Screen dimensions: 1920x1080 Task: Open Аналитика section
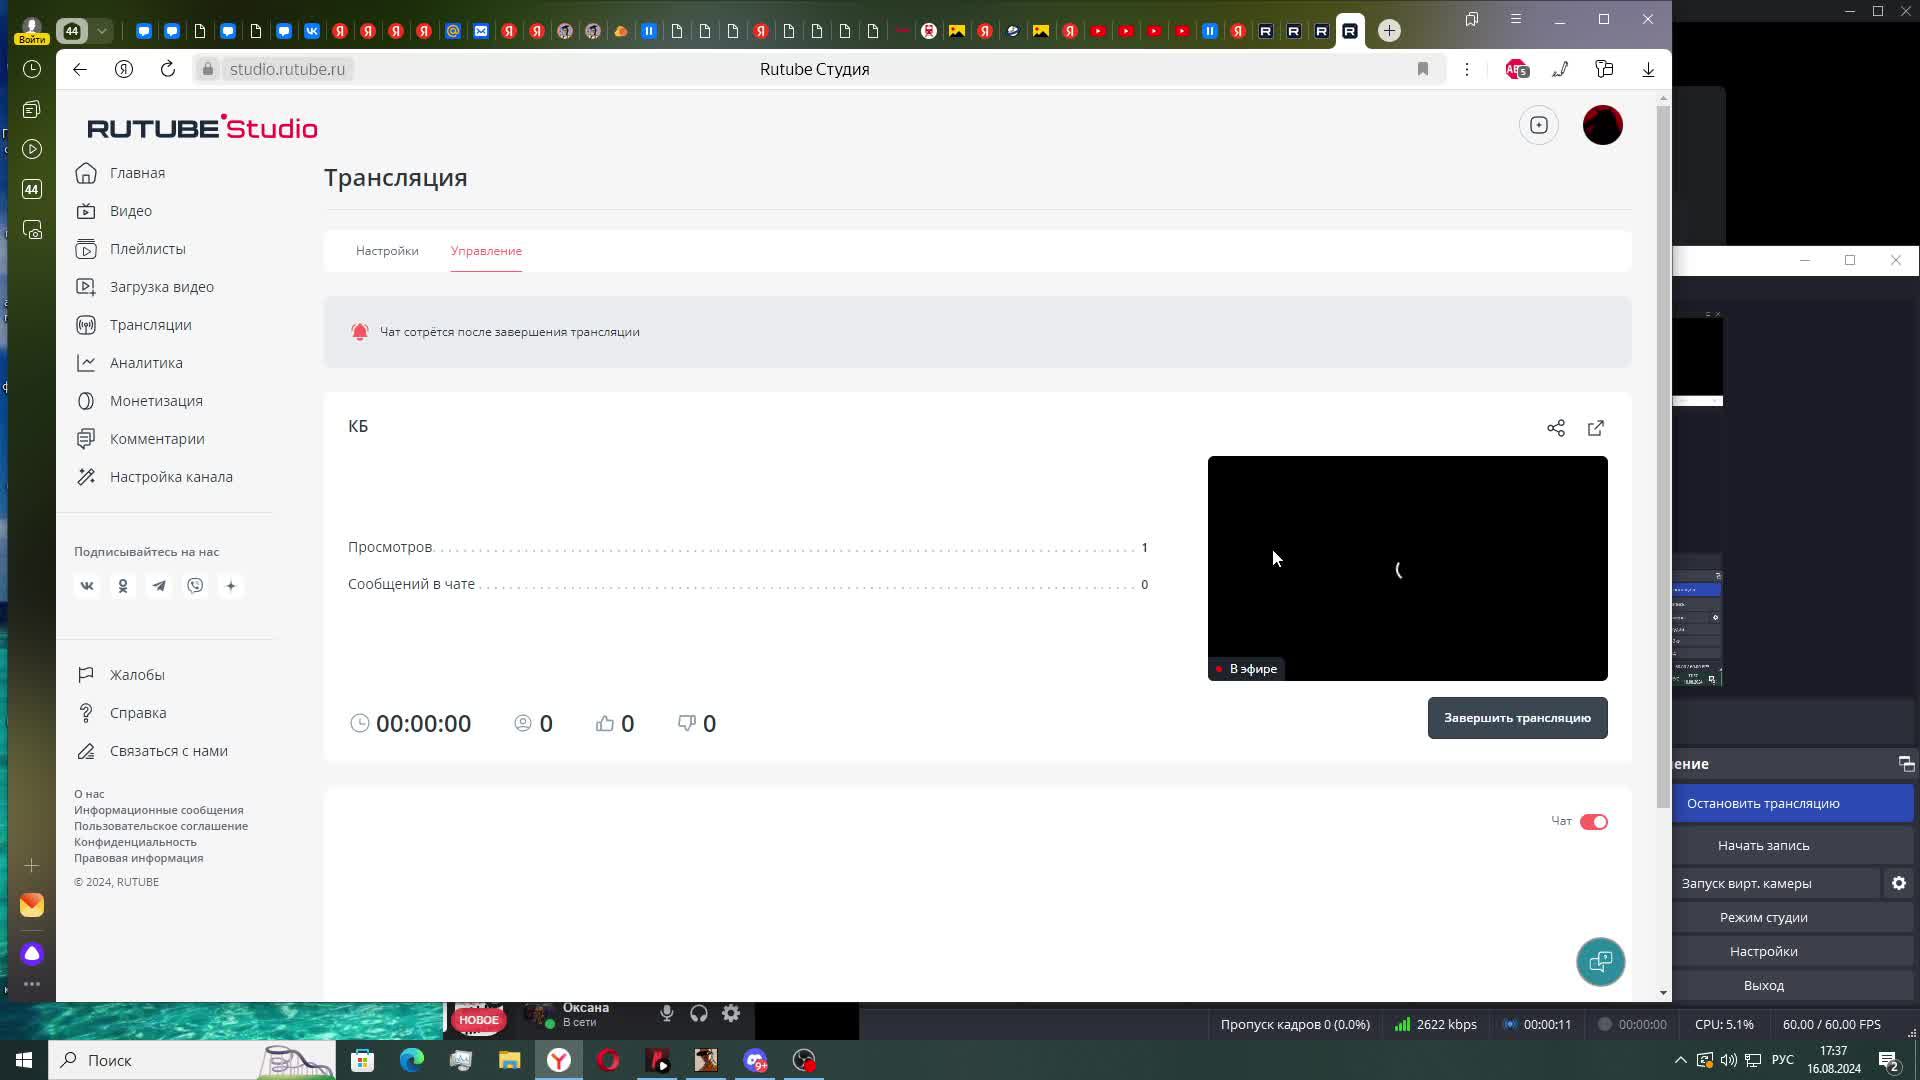click(129, 363)
